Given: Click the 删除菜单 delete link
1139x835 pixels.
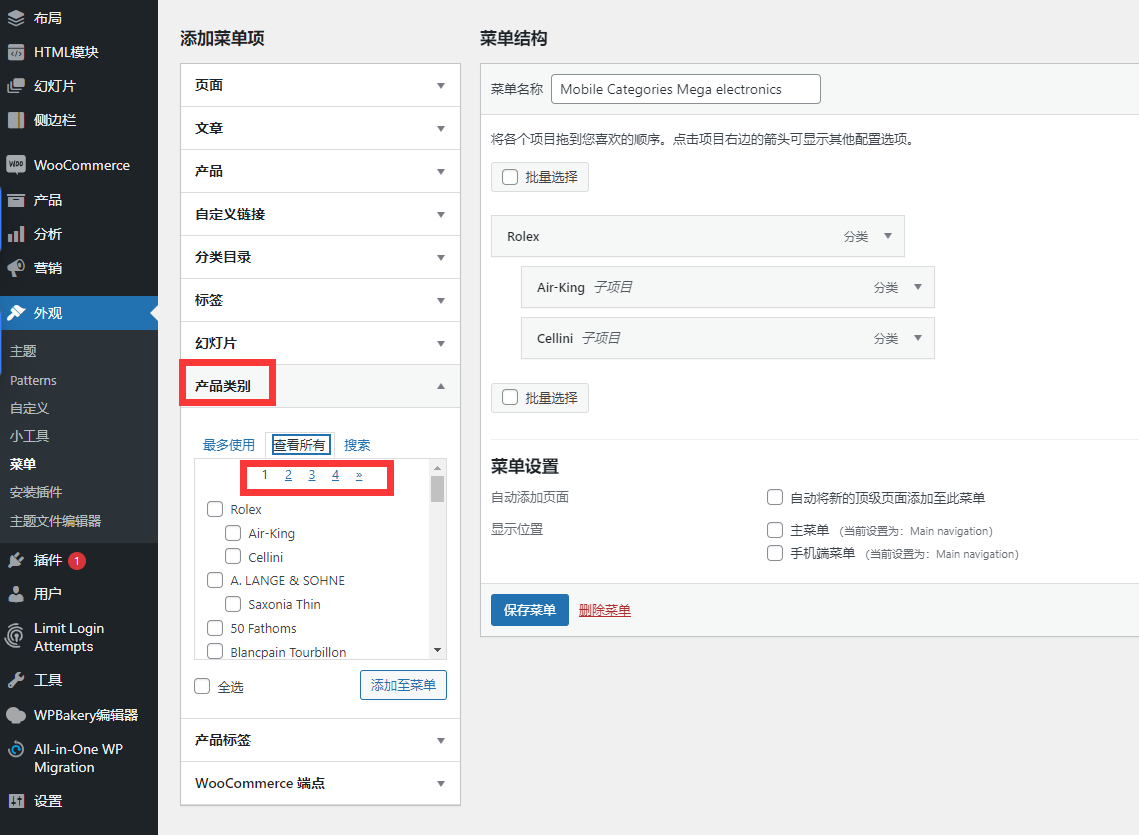Looking at the screenshot, I should (x=604, y=610).
